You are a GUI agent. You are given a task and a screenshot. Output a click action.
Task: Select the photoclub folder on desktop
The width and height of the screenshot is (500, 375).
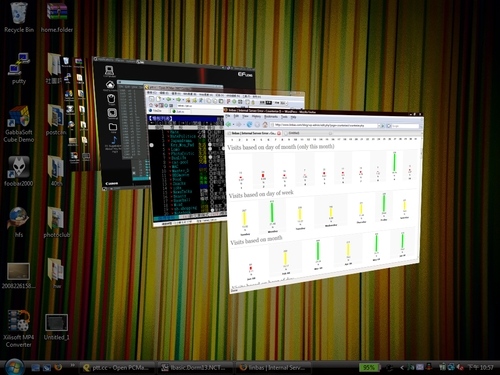56,222
